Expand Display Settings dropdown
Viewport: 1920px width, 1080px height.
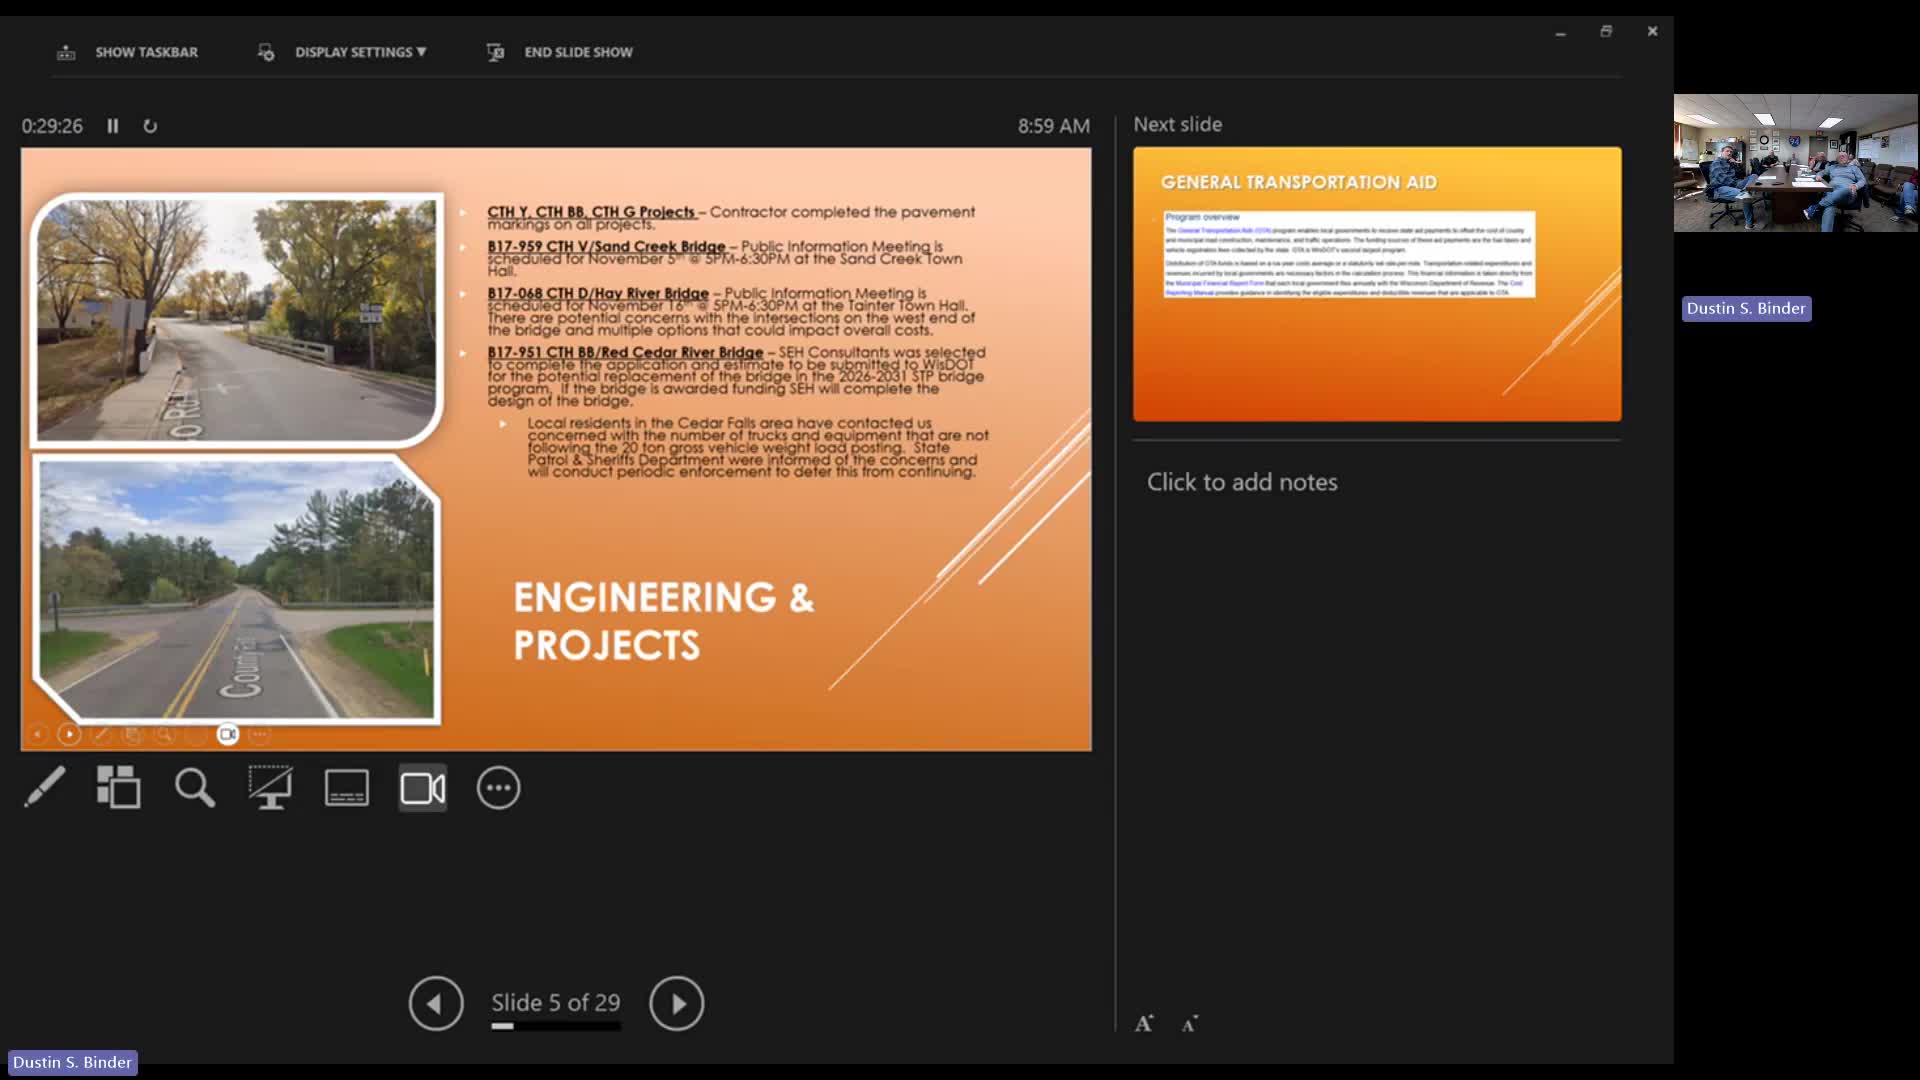click(x=360, y=52)
